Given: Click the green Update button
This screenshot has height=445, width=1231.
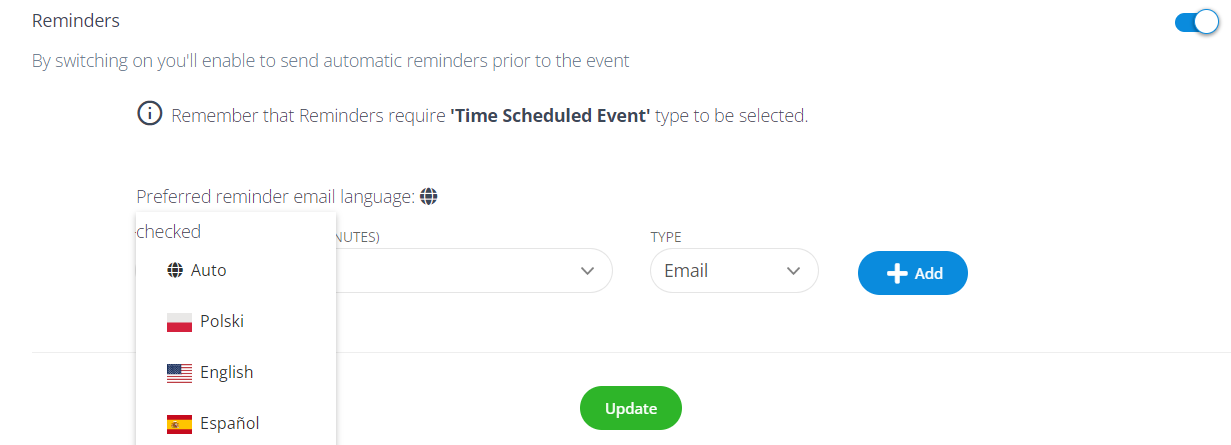Looking at the screenshot, I should (x=630, y=408).
